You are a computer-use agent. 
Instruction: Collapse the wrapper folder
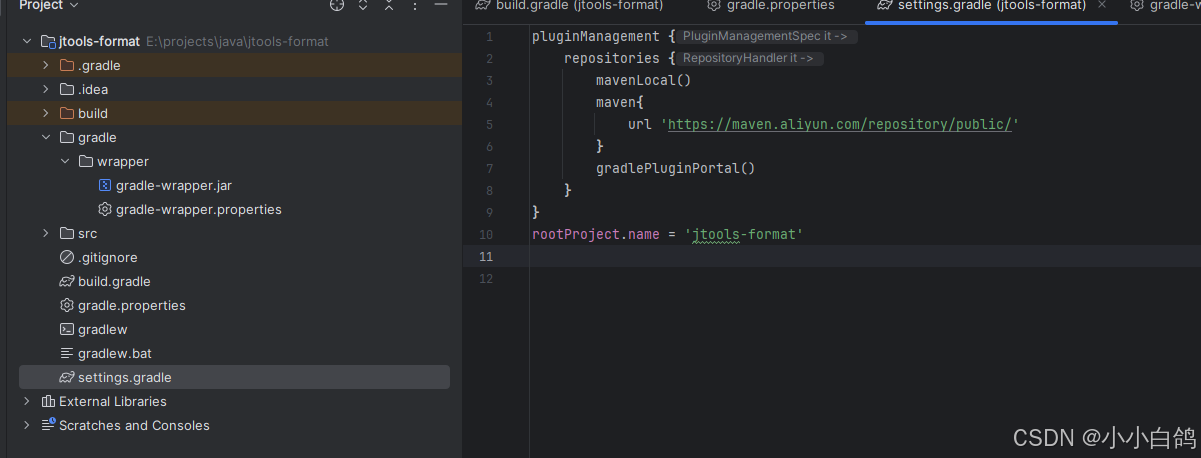pos(65,162)
